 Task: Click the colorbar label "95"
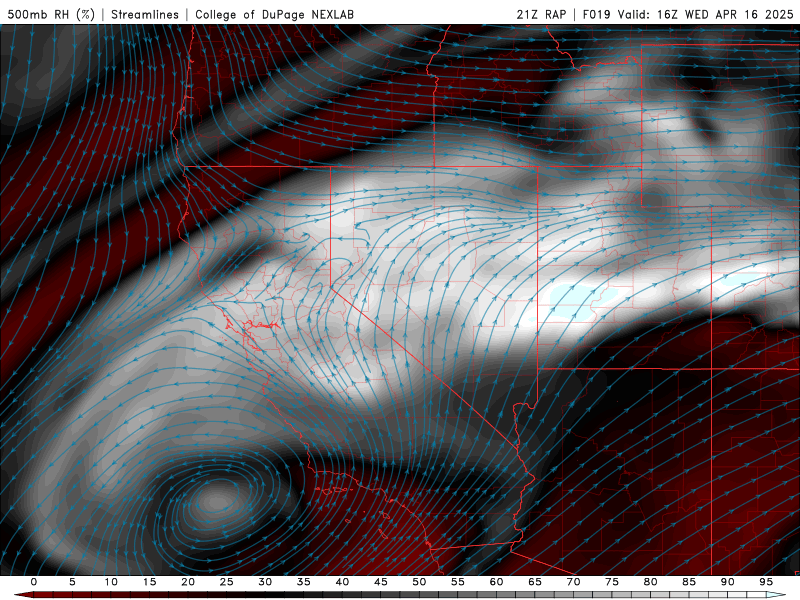coord(766,582)
